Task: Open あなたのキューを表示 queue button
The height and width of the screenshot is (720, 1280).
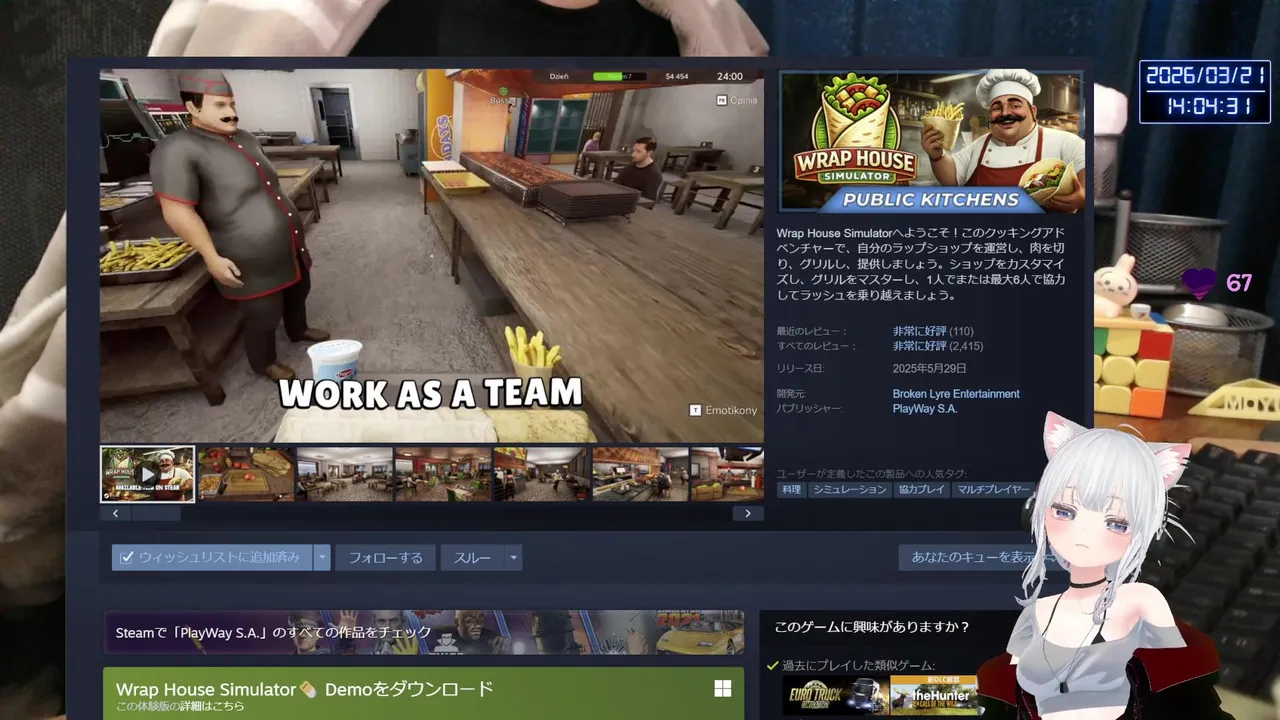Action: click(x=971, y=557)
